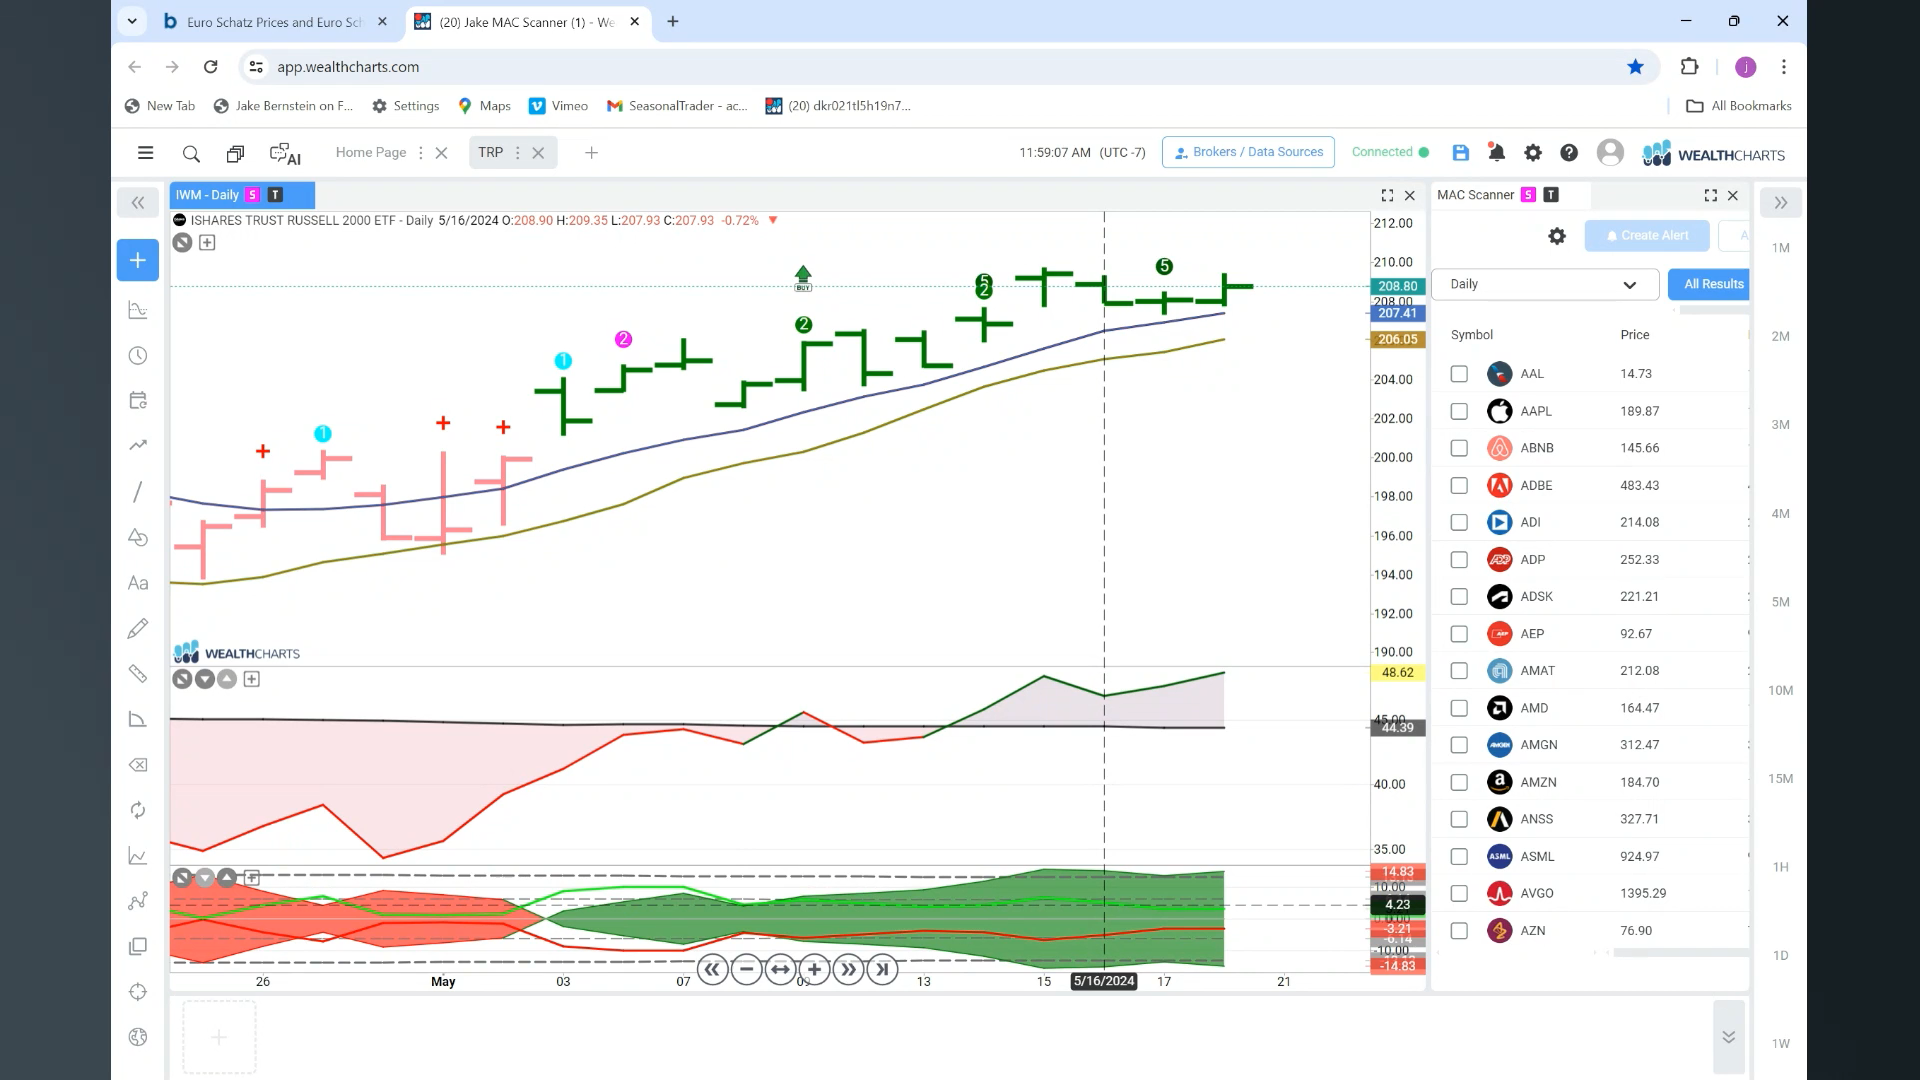The width and height of the screenshot is (1920, 1080).
Task: Check the AAPL row checkbox
Action: tap(1459, 411)
